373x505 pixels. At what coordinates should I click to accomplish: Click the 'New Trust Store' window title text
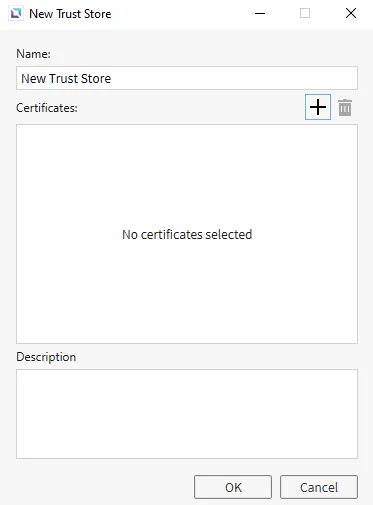click(70, 14)
